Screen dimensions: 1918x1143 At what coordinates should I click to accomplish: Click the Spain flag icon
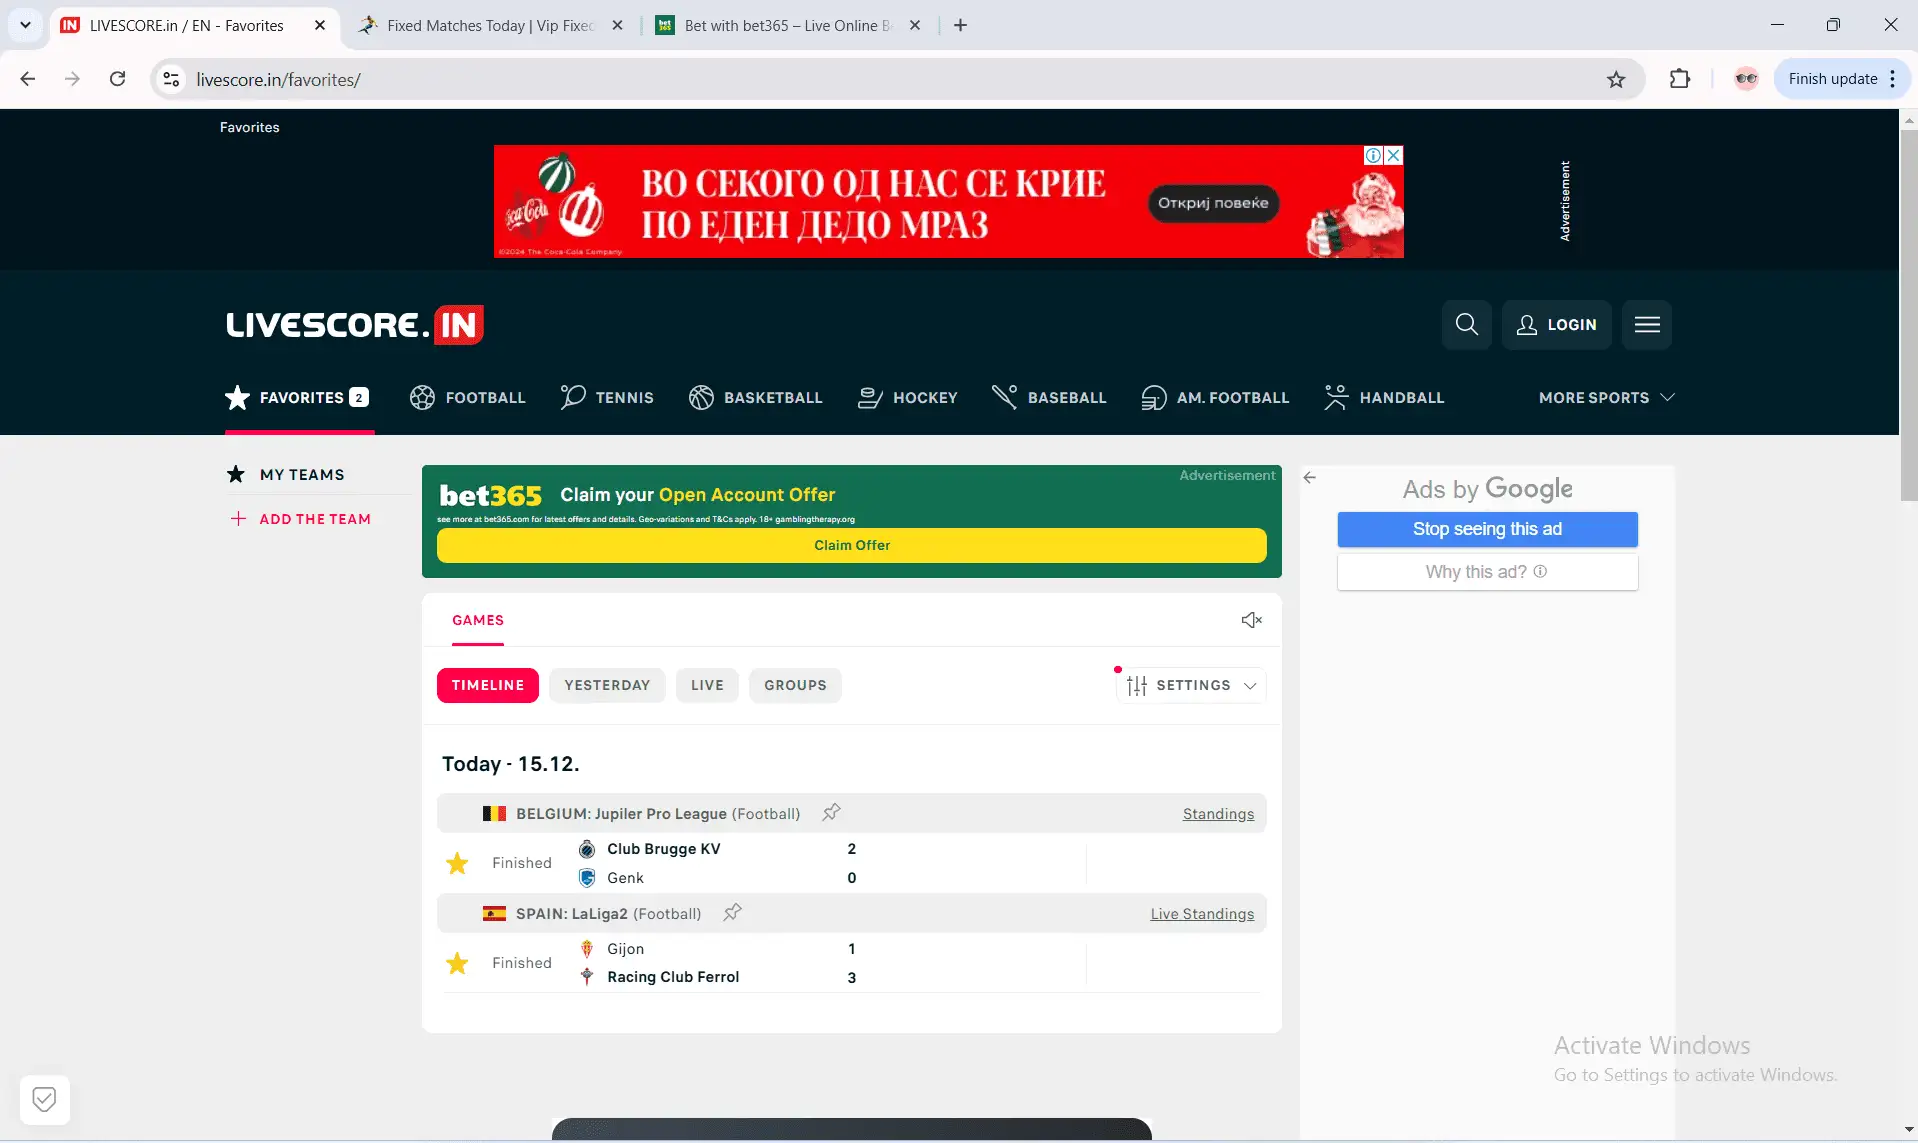click(494, 913)
